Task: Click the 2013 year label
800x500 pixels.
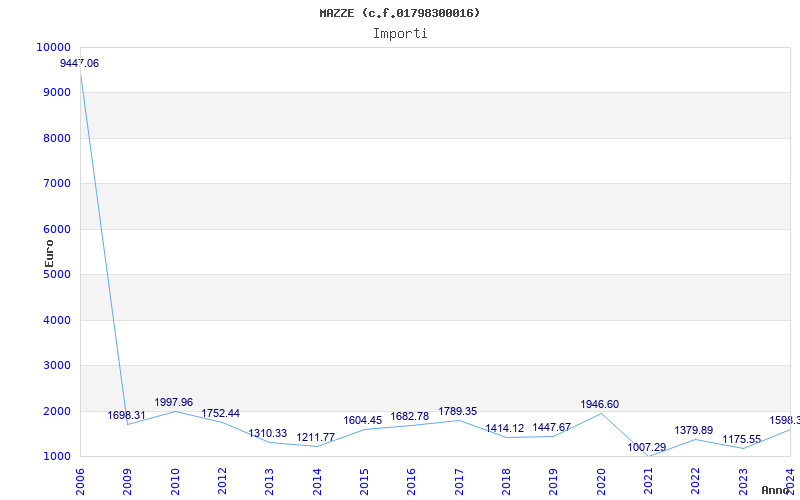Action: [269, 481]
